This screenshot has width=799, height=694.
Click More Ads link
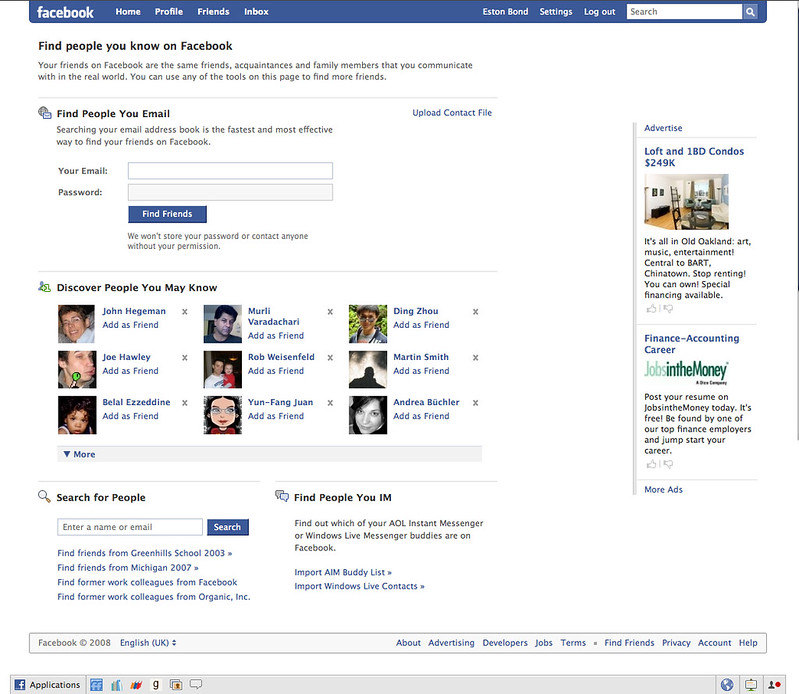663,490
